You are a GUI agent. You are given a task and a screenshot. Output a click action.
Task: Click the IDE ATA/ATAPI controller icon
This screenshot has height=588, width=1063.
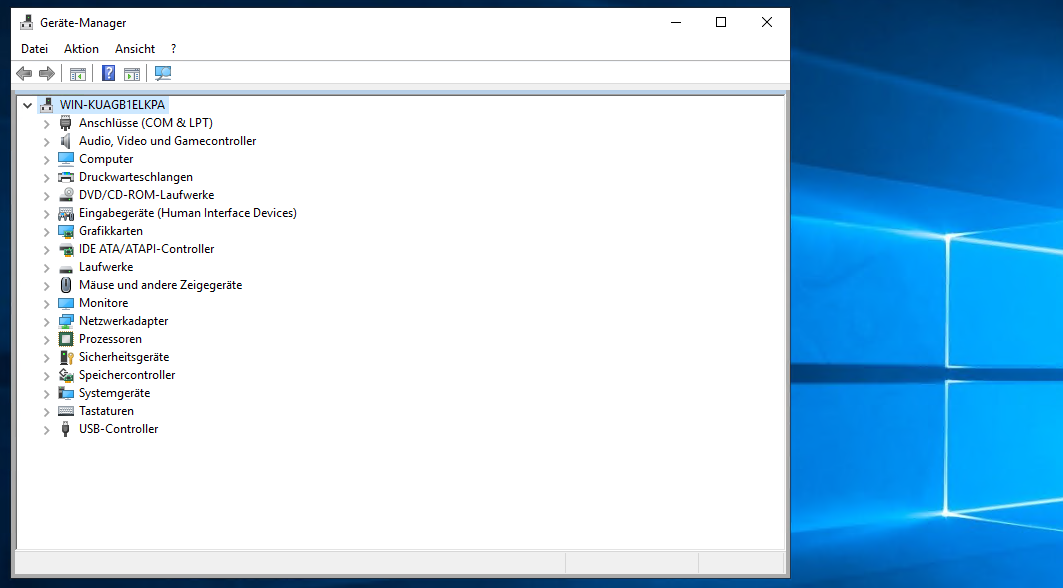(x=66, y=249)
